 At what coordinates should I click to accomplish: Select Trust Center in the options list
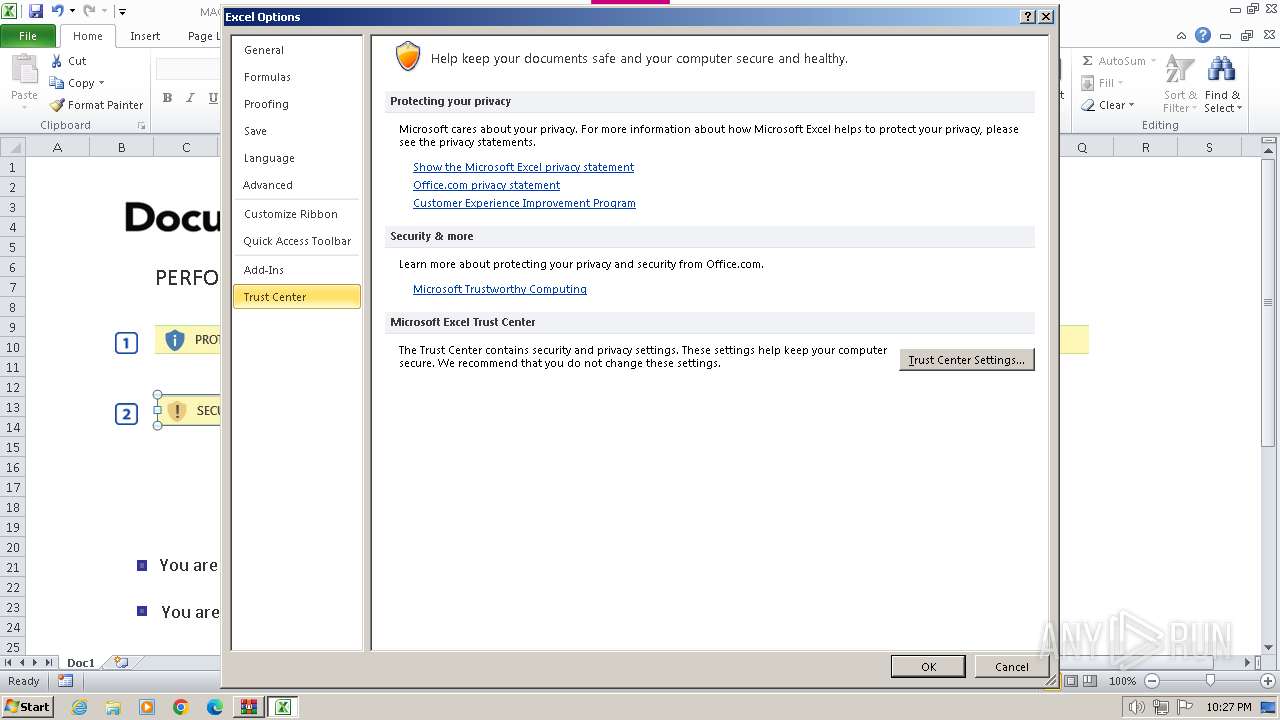(297, 297)
